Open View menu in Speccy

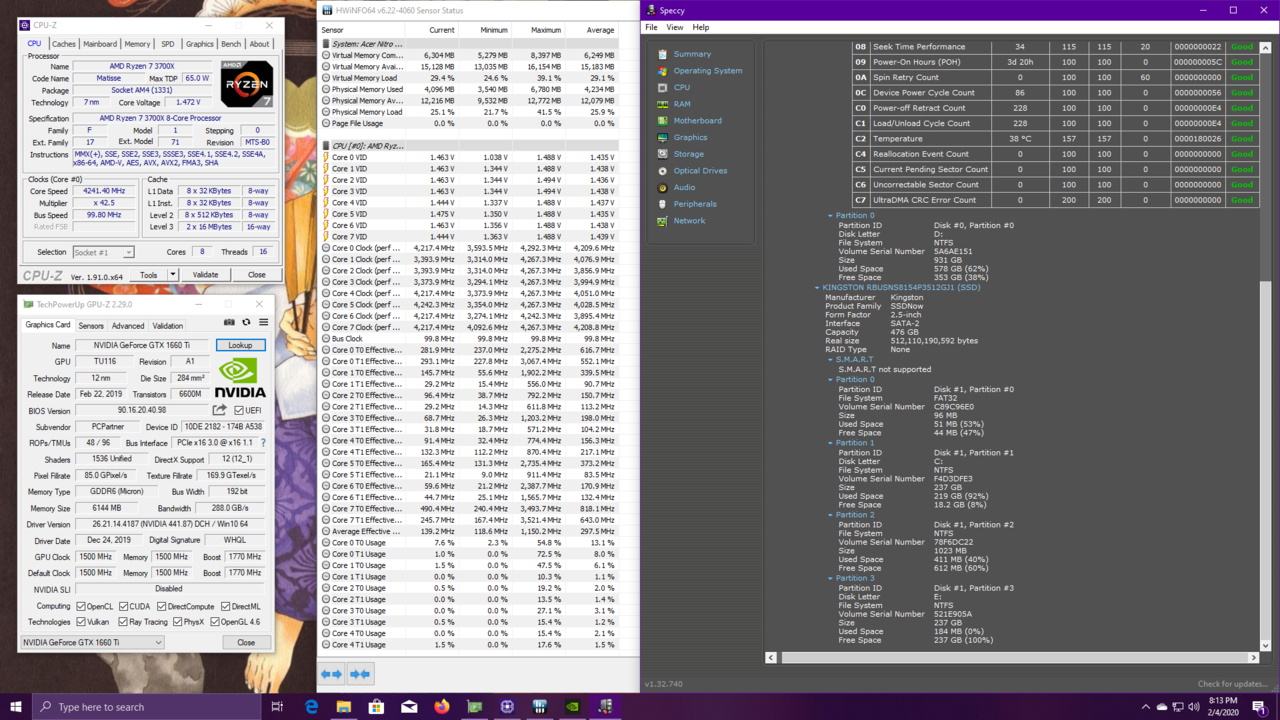[x=675, y=27]
